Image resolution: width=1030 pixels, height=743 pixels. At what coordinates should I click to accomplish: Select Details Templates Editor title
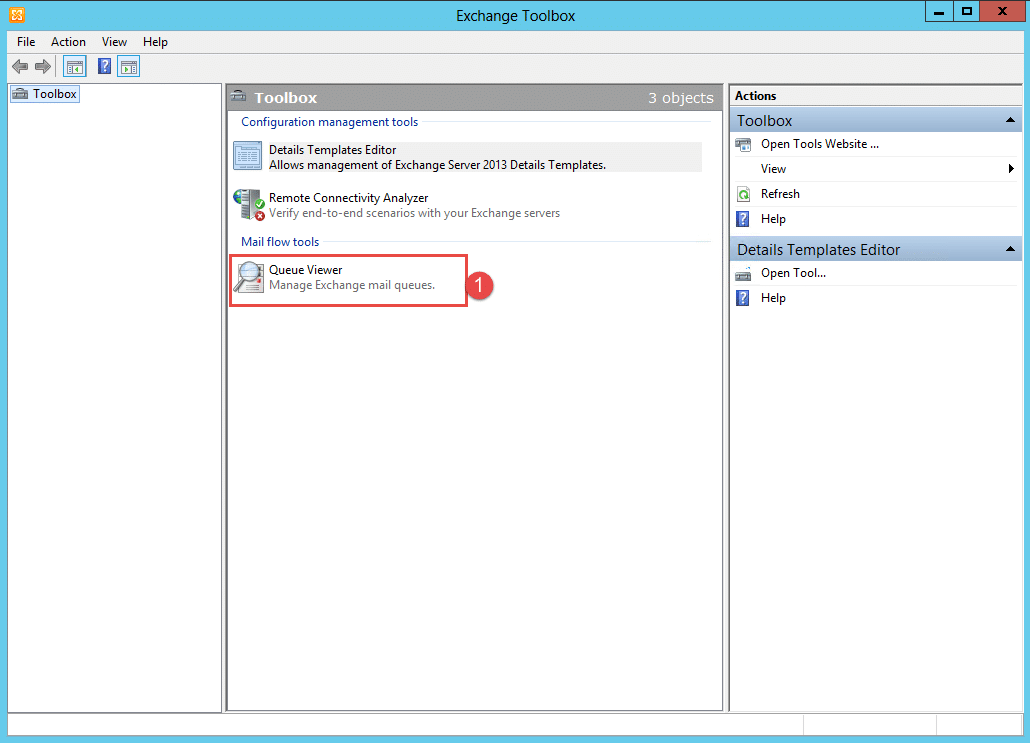coord(332,150)
